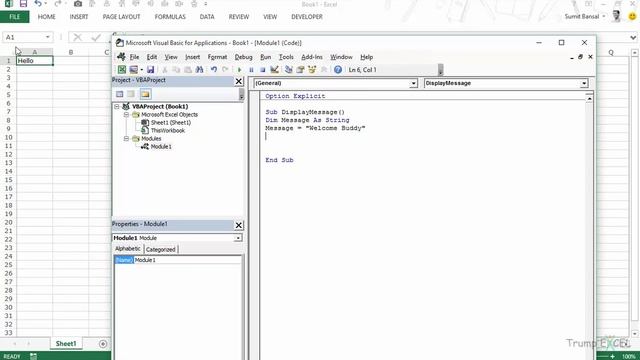Add a new sheet with plus button

point(103,344)
